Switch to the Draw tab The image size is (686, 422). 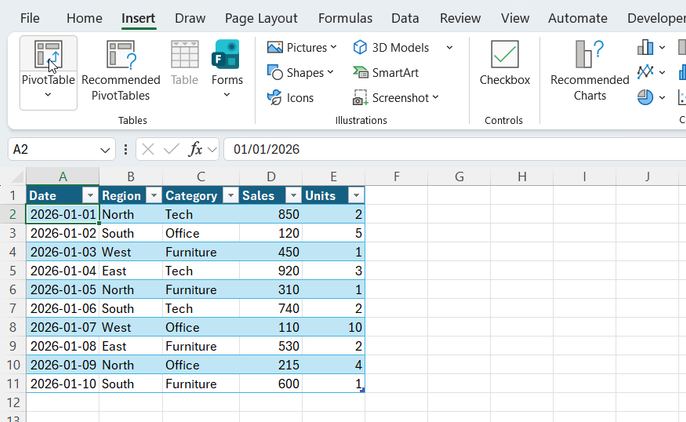(190, 18)
